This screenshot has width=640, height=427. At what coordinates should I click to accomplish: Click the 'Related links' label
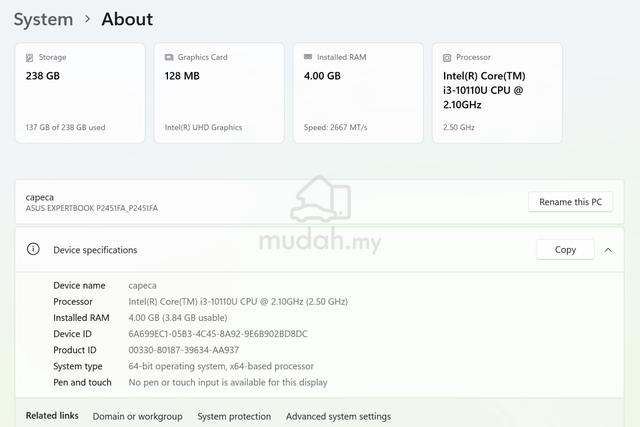pos(52,416)
